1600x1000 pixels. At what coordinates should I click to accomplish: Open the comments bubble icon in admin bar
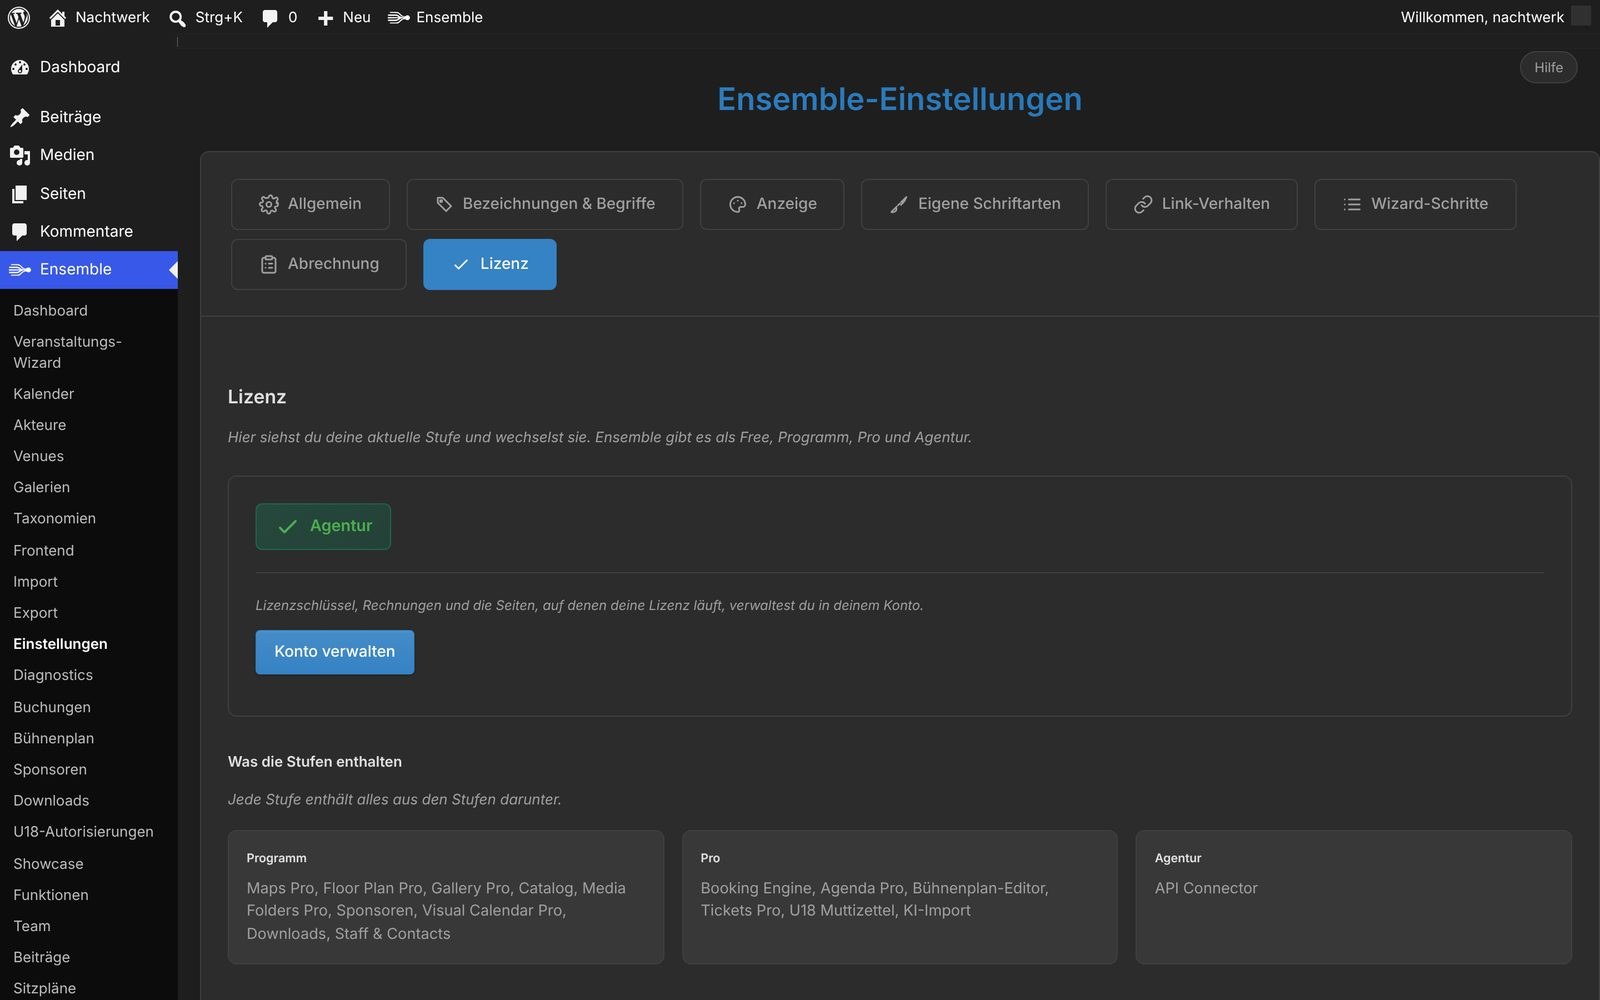pyautogui.click(x=270, y=18)
